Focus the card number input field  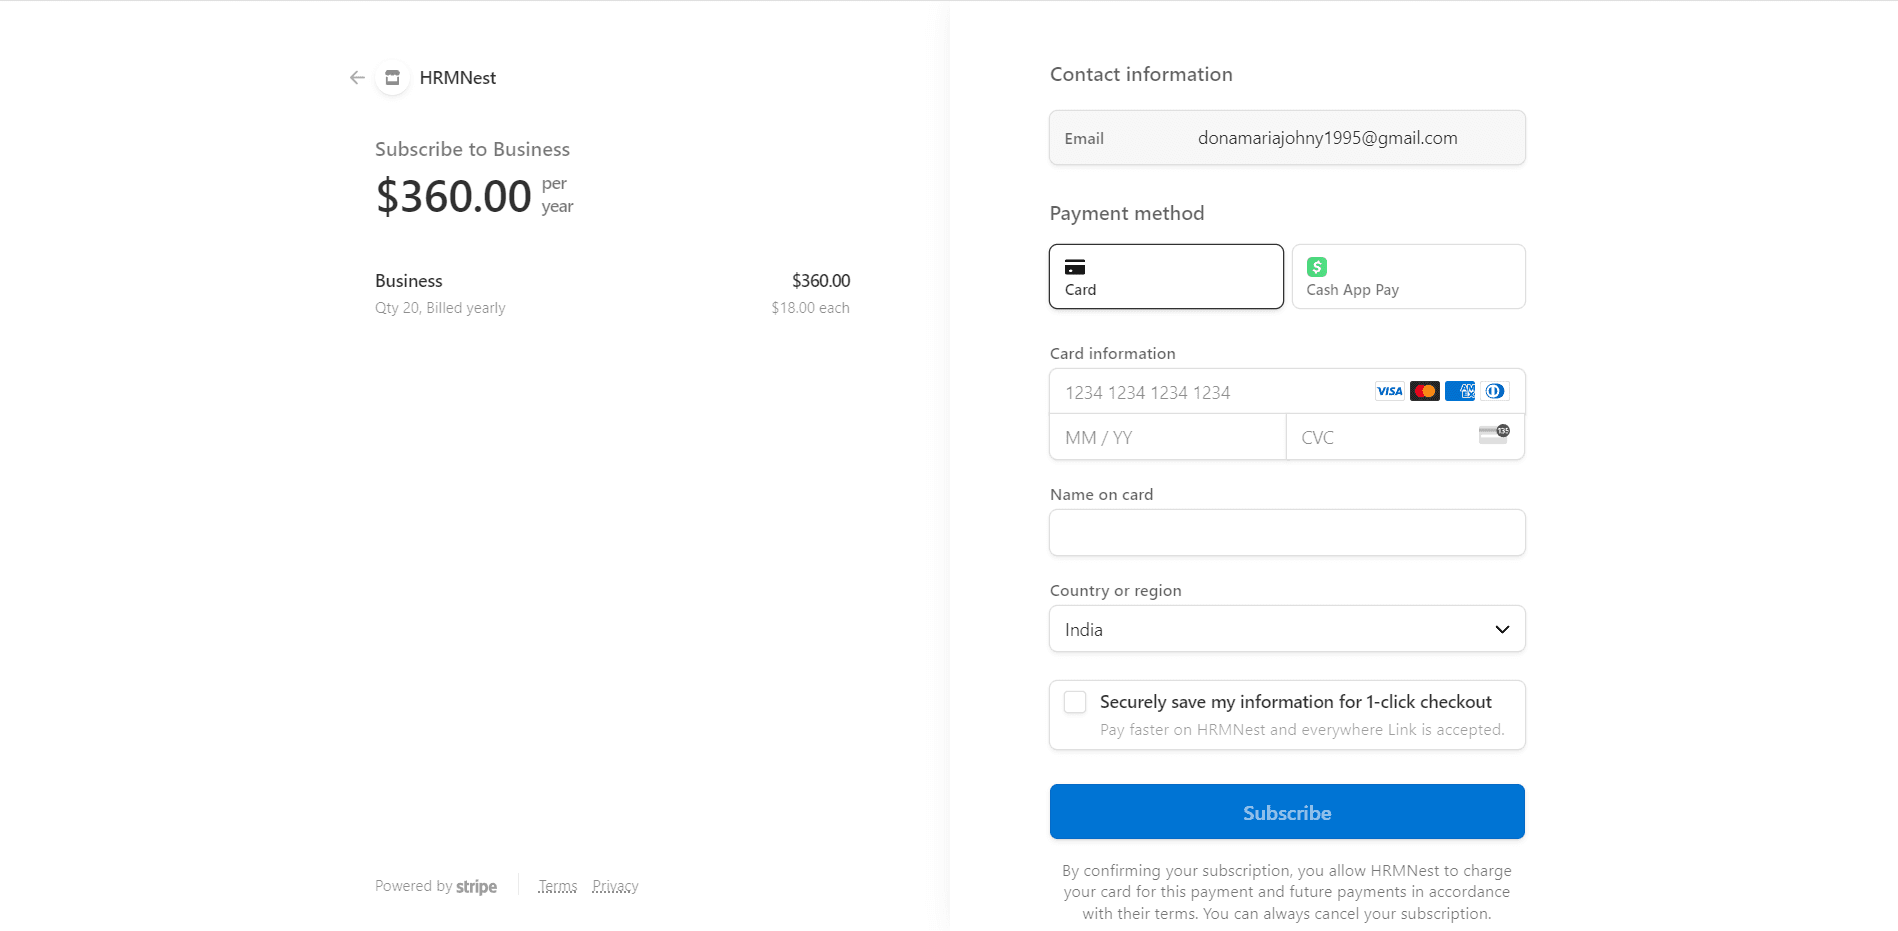point(1210,393)
